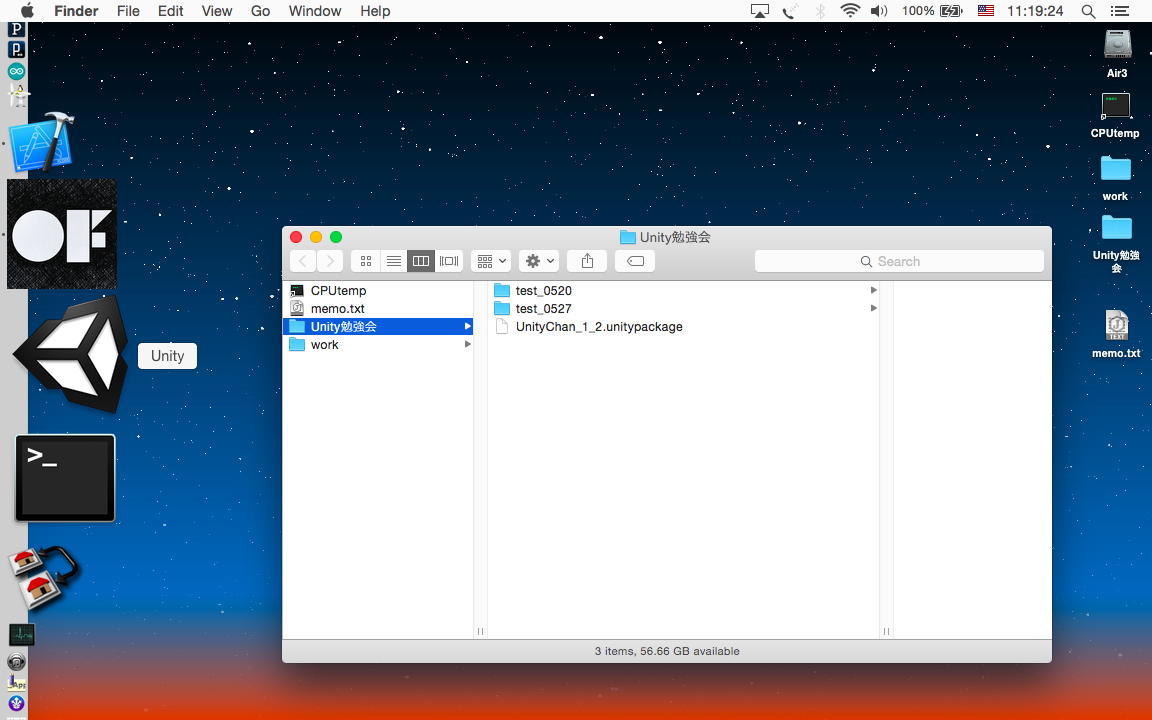Viewport: 1152px width, 720px height.
Task: Select UnityChan_1_2.unitypackage file
Action: pyautogui.click(x=598, y=327)
